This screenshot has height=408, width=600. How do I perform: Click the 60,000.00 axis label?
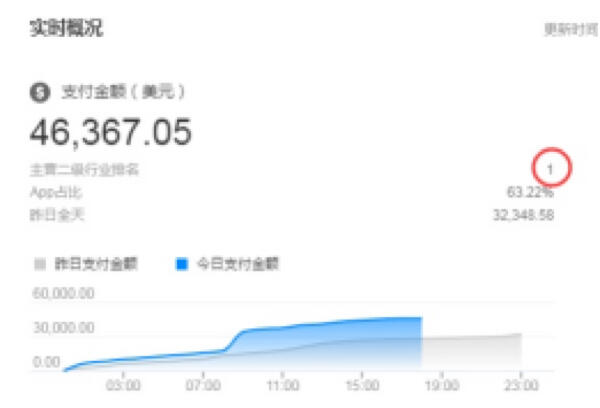pyautogui.click(x=64, y=294)
